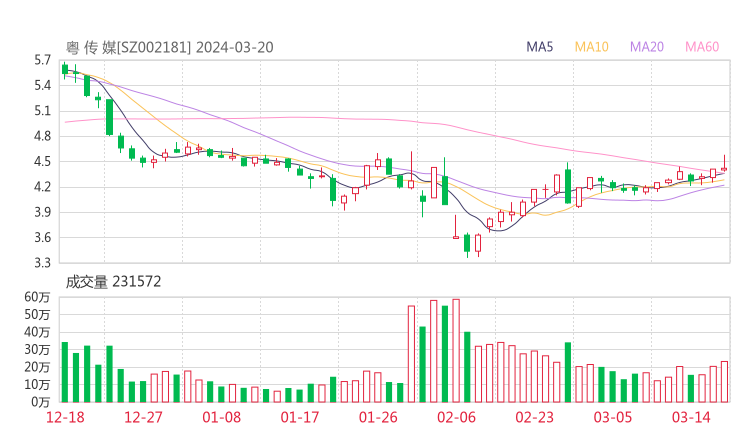Image resolution: width=740 pixels, height=440 pixels.
Task: Click the 30万 volume axis label
Action: pos(37,349)
